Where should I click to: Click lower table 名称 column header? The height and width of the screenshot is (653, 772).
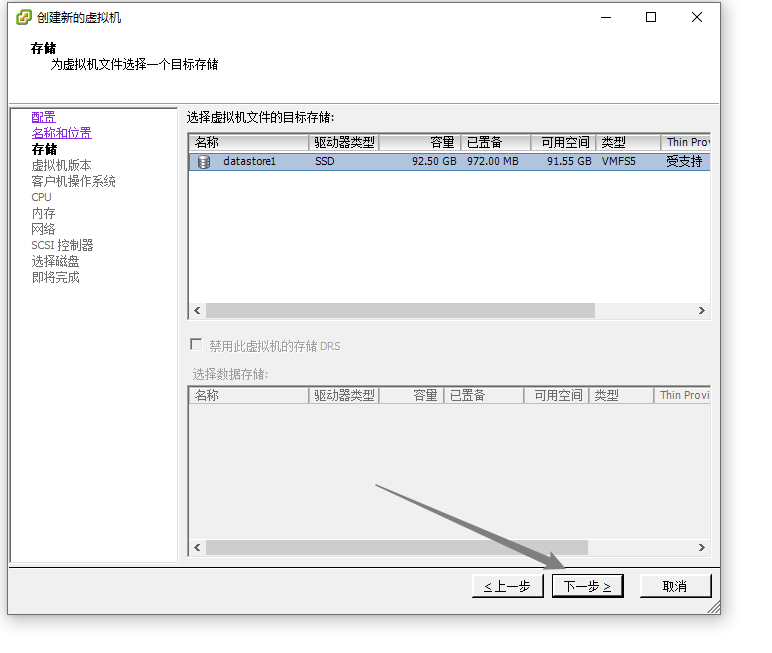249,395
